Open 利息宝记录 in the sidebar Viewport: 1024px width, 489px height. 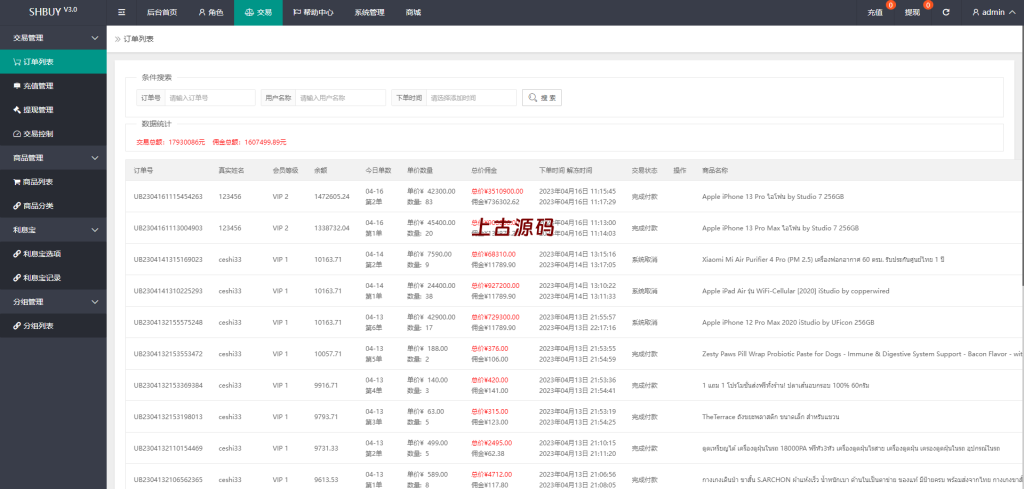[53, 278]
